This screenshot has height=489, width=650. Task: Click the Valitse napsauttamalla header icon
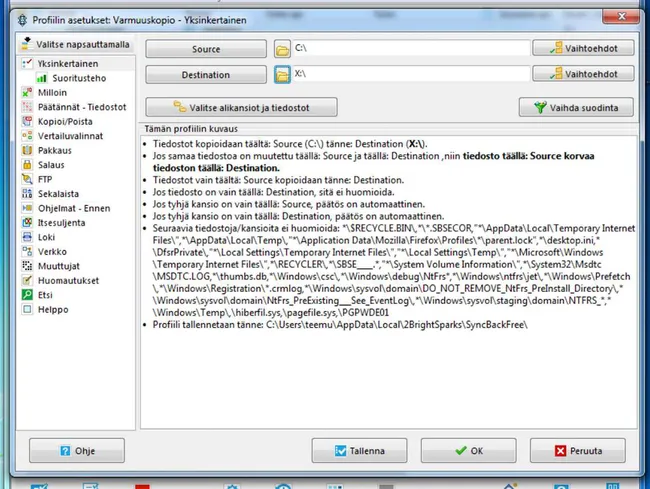[x=27, y=43]
